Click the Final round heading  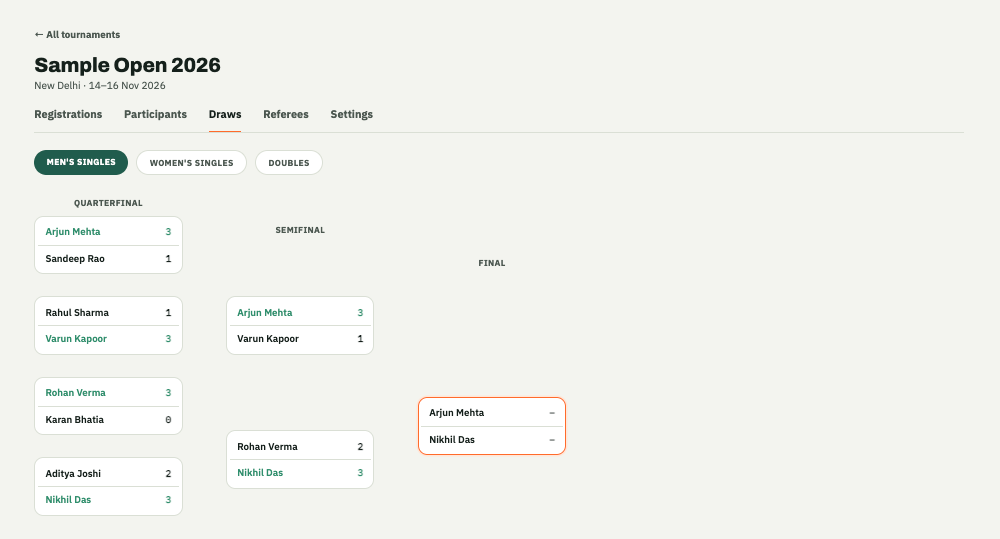[x=492, y=263]
